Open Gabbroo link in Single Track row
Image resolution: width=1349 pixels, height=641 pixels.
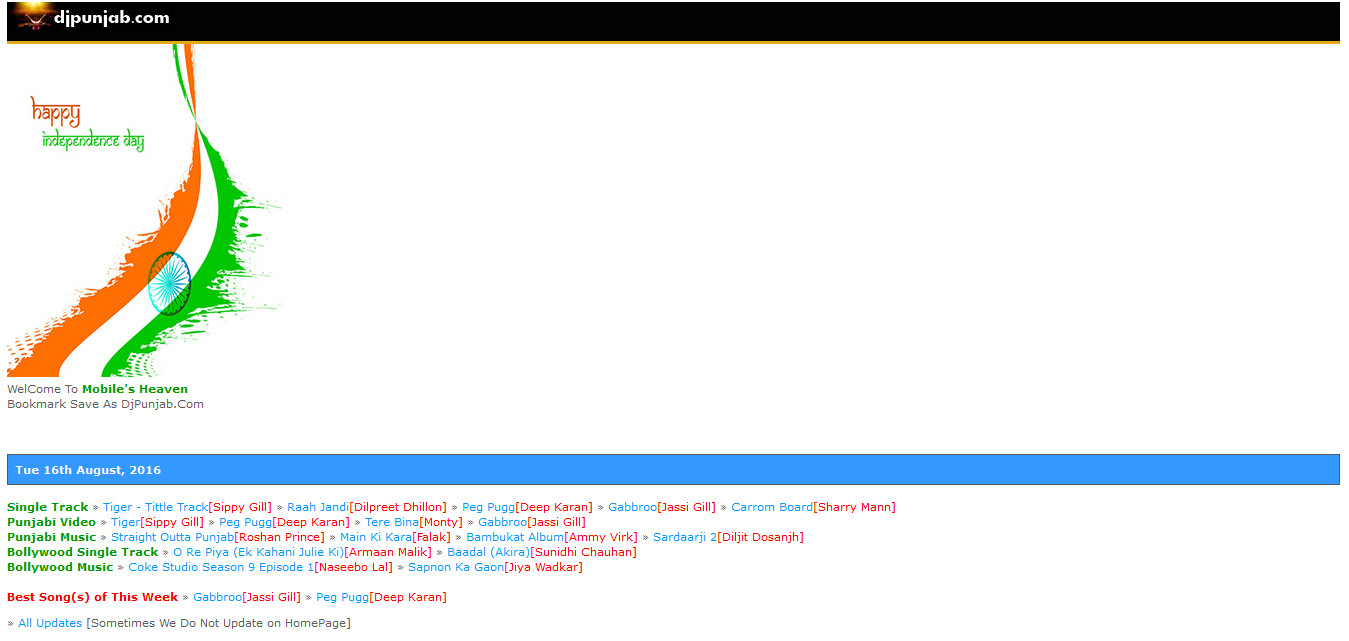633,507
